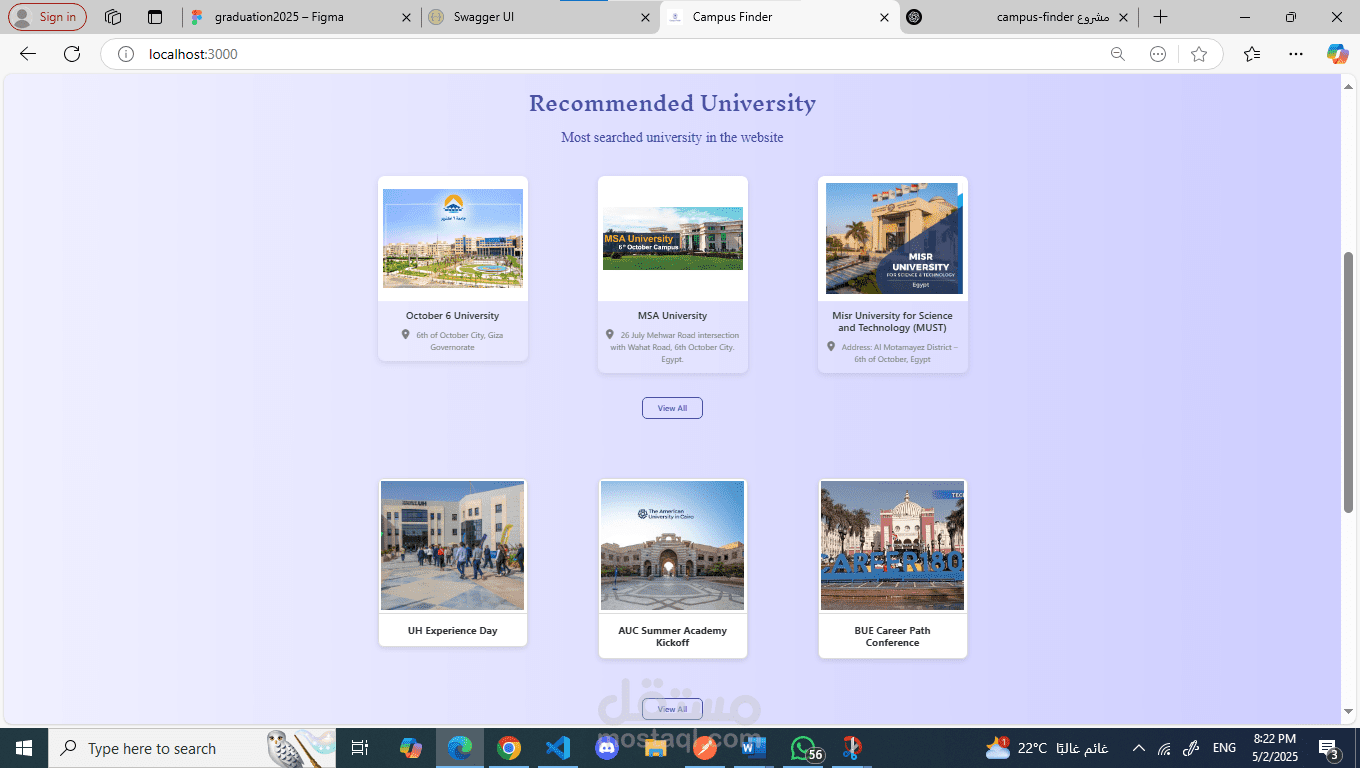The image size is (1360, 768).
Task: Click the UH Experience Day title
Action: [x=453, y=631]
